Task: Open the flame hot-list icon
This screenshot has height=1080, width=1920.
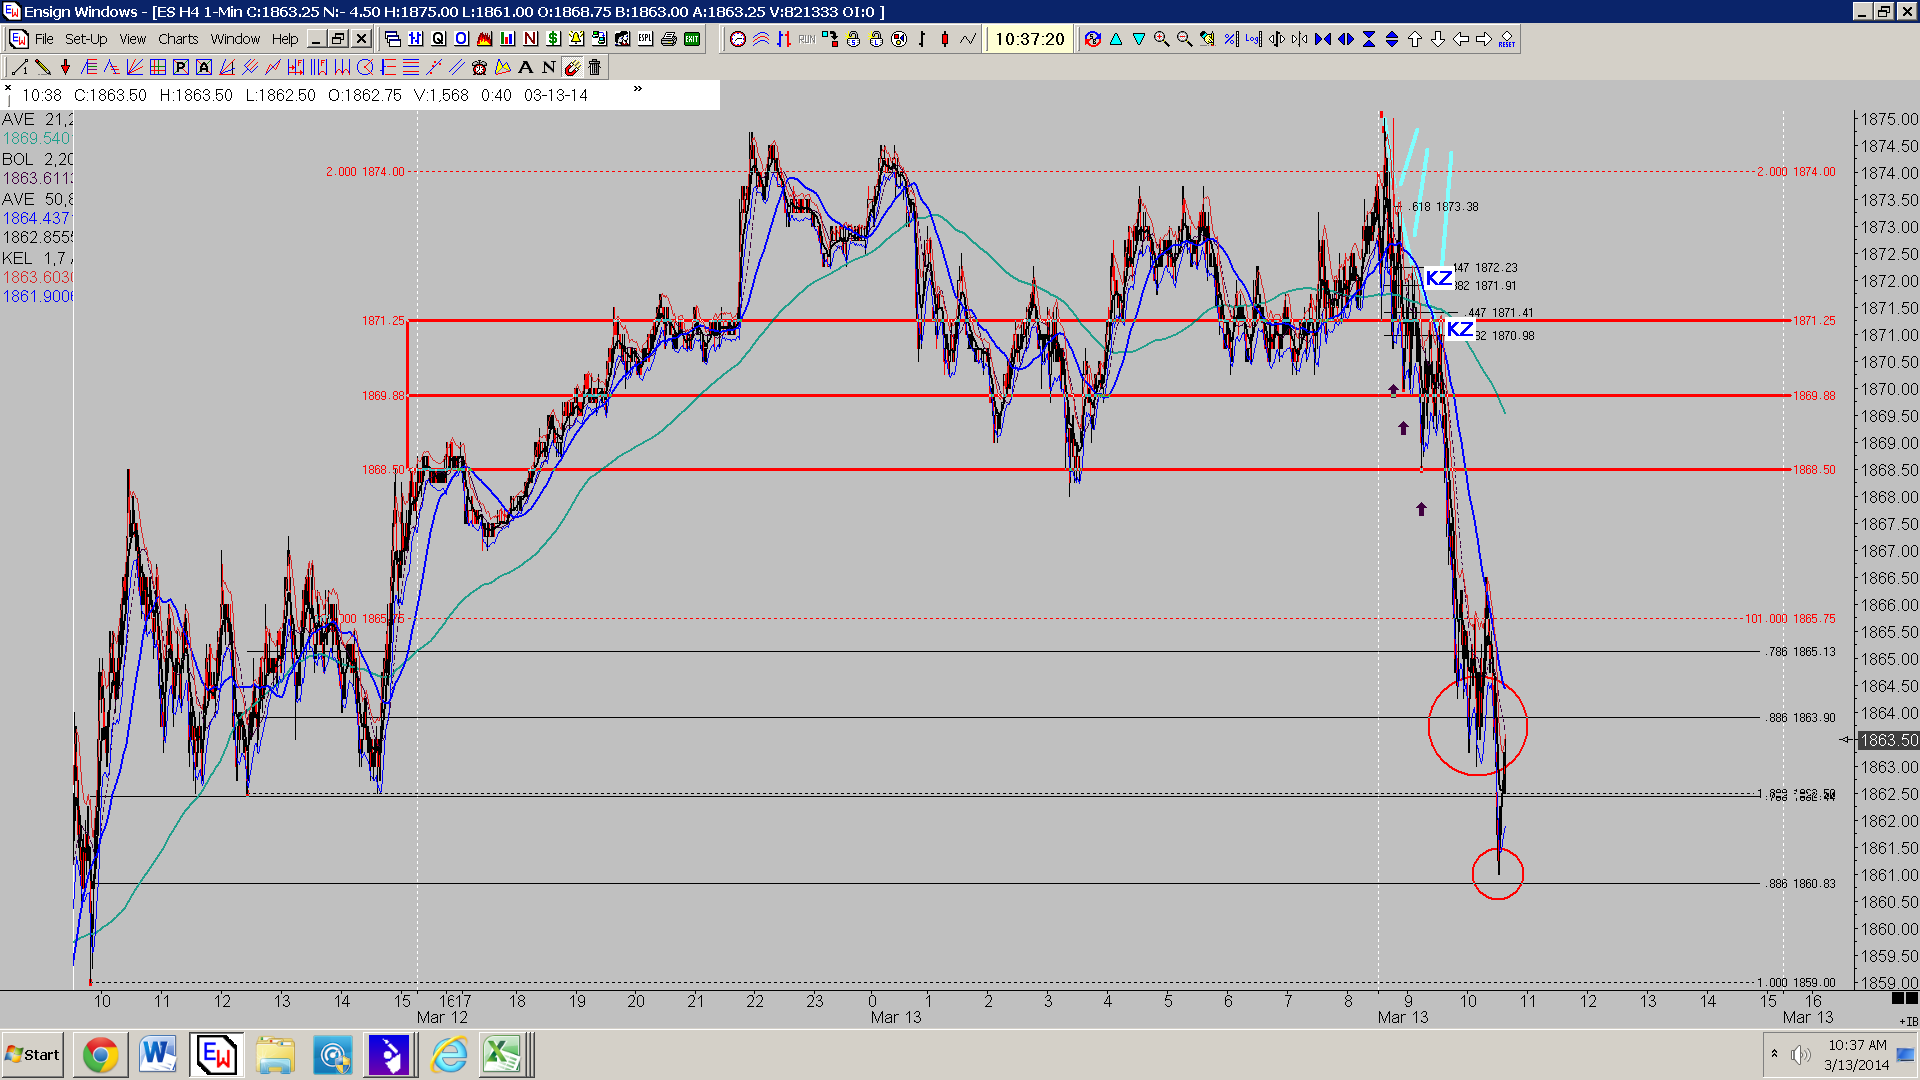Action: click(x=484, y=39)
